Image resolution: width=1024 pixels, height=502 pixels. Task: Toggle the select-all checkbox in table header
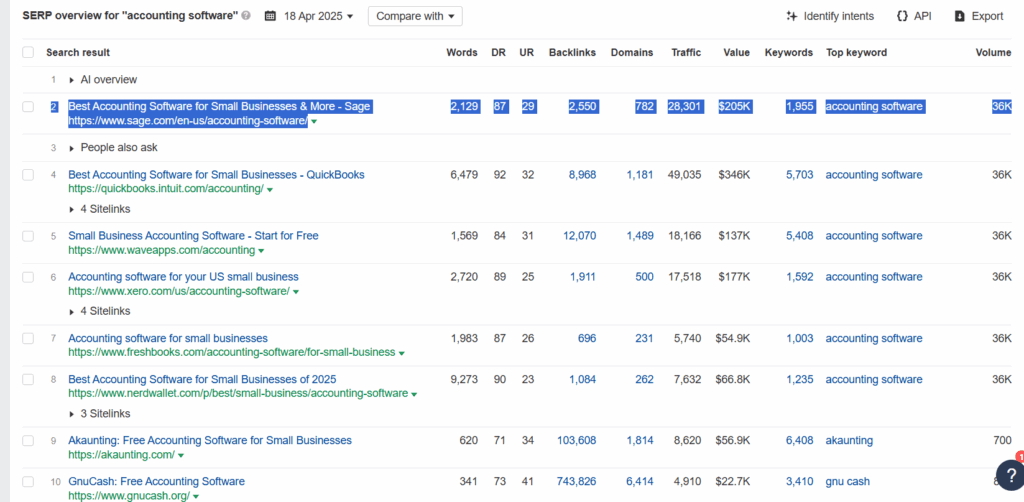28,52
